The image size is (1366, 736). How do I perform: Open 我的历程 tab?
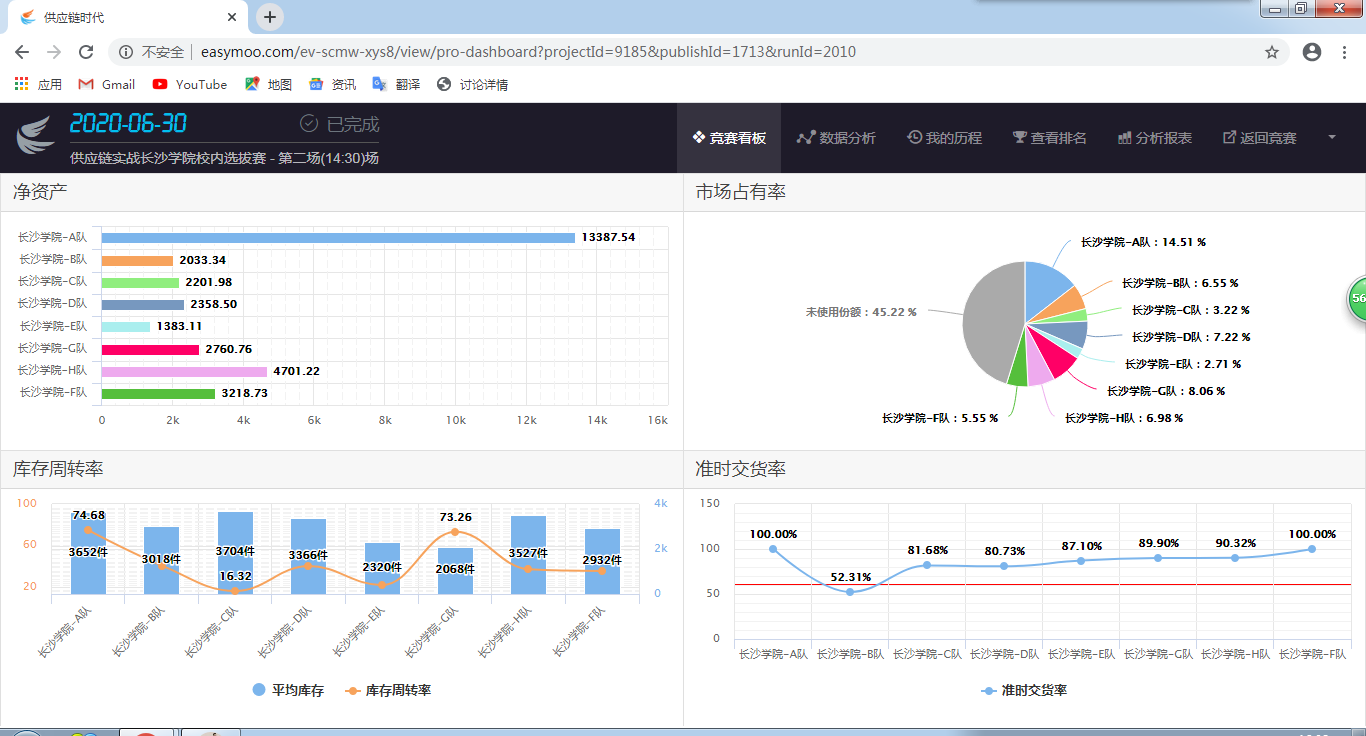tap(944, 138)
